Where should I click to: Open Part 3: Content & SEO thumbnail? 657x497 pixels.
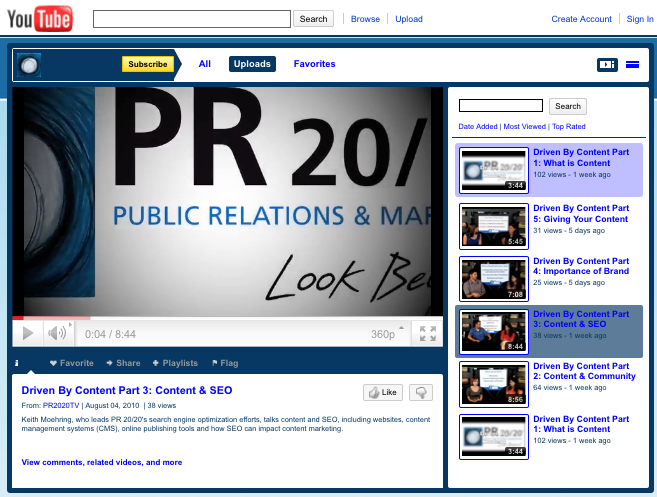click(494, 332)
